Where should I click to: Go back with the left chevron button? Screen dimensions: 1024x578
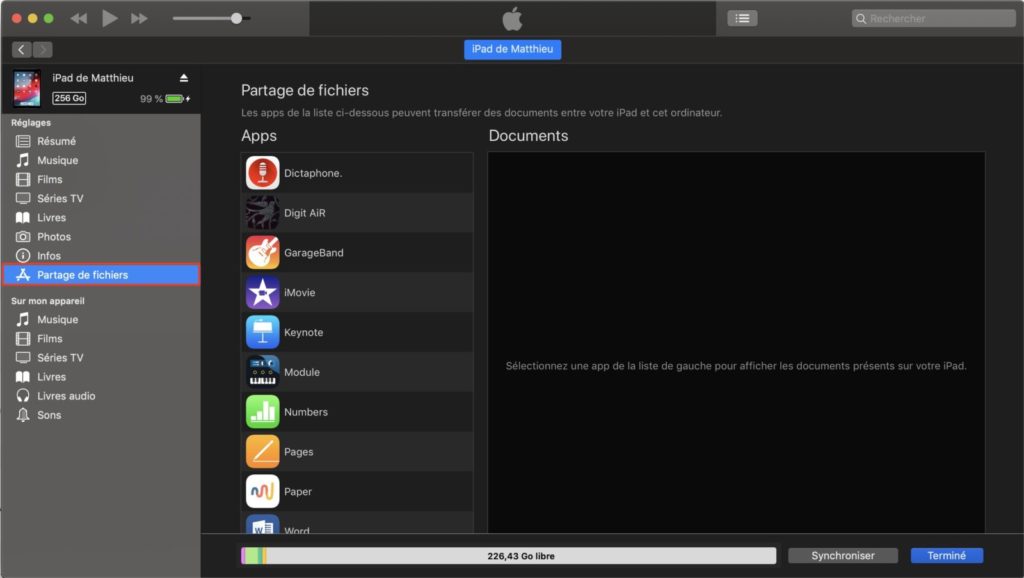click(x=22, y=50)
